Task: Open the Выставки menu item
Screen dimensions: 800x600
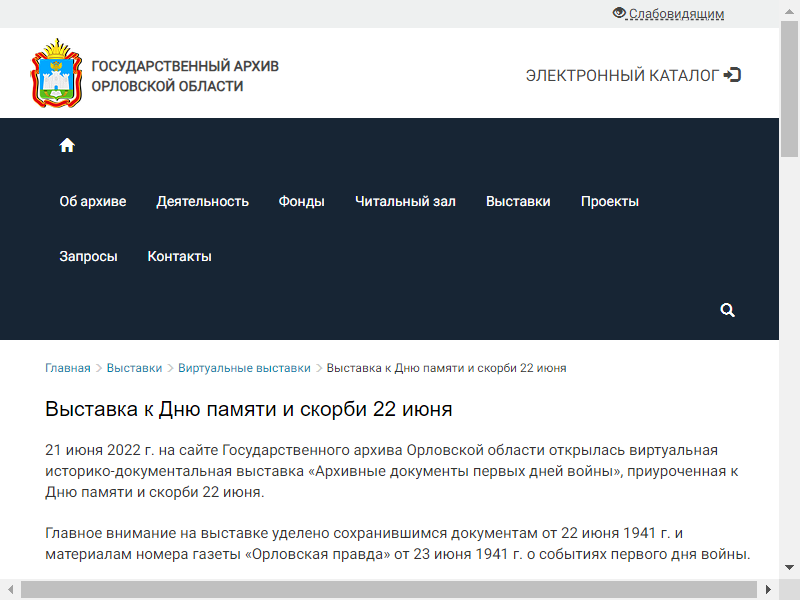Action: (x=518, y=201)
